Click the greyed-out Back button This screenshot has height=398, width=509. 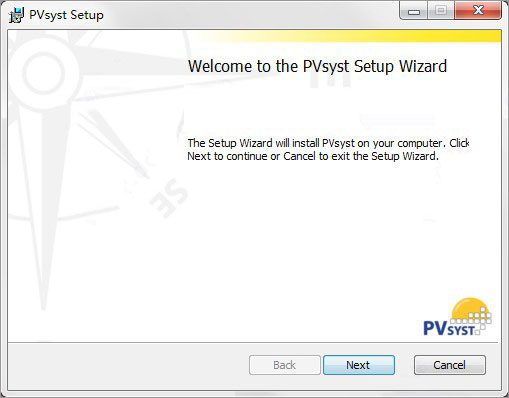285,365
